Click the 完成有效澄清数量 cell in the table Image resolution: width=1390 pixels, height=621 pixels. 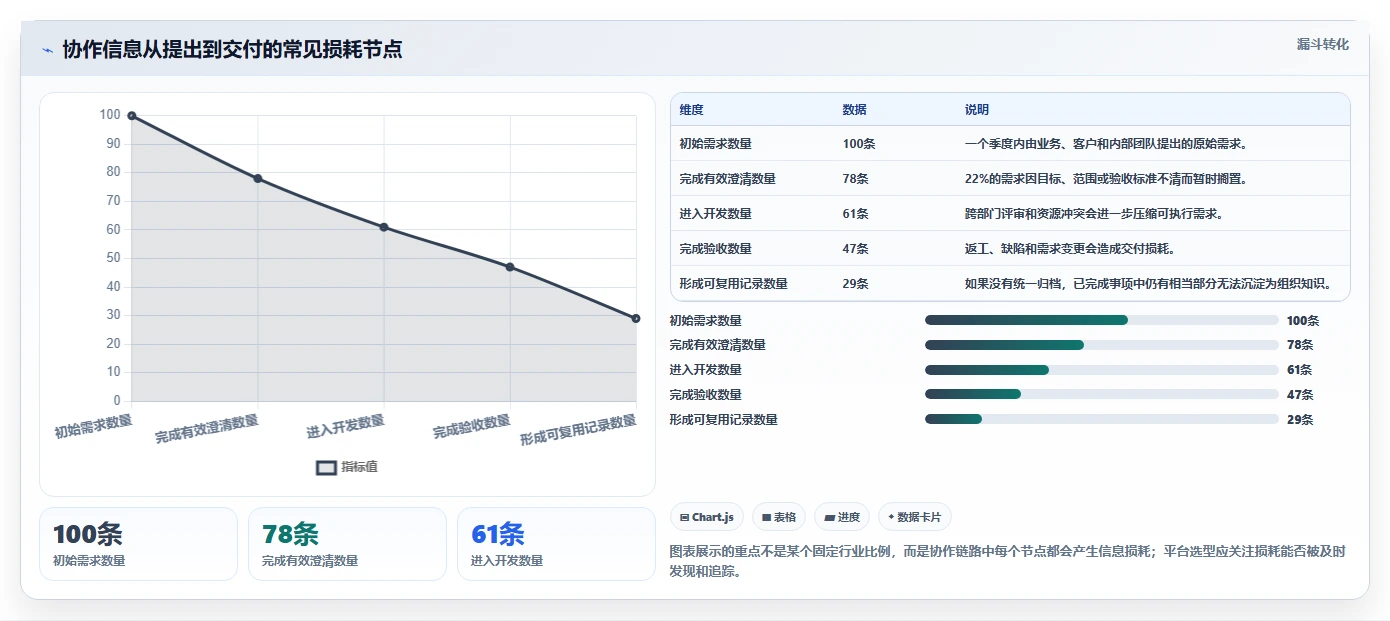click(727, 179)
